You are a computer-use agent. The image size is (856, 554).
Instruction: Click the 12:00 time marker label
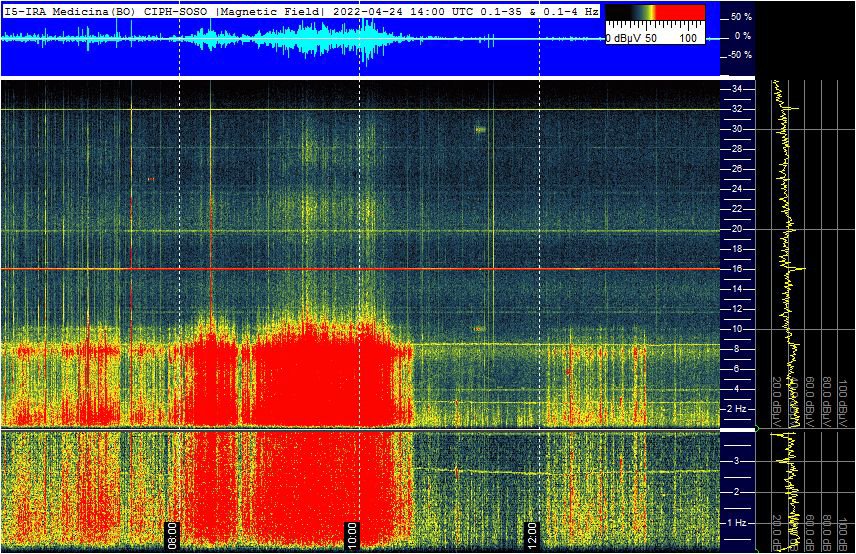pos(532,530)
